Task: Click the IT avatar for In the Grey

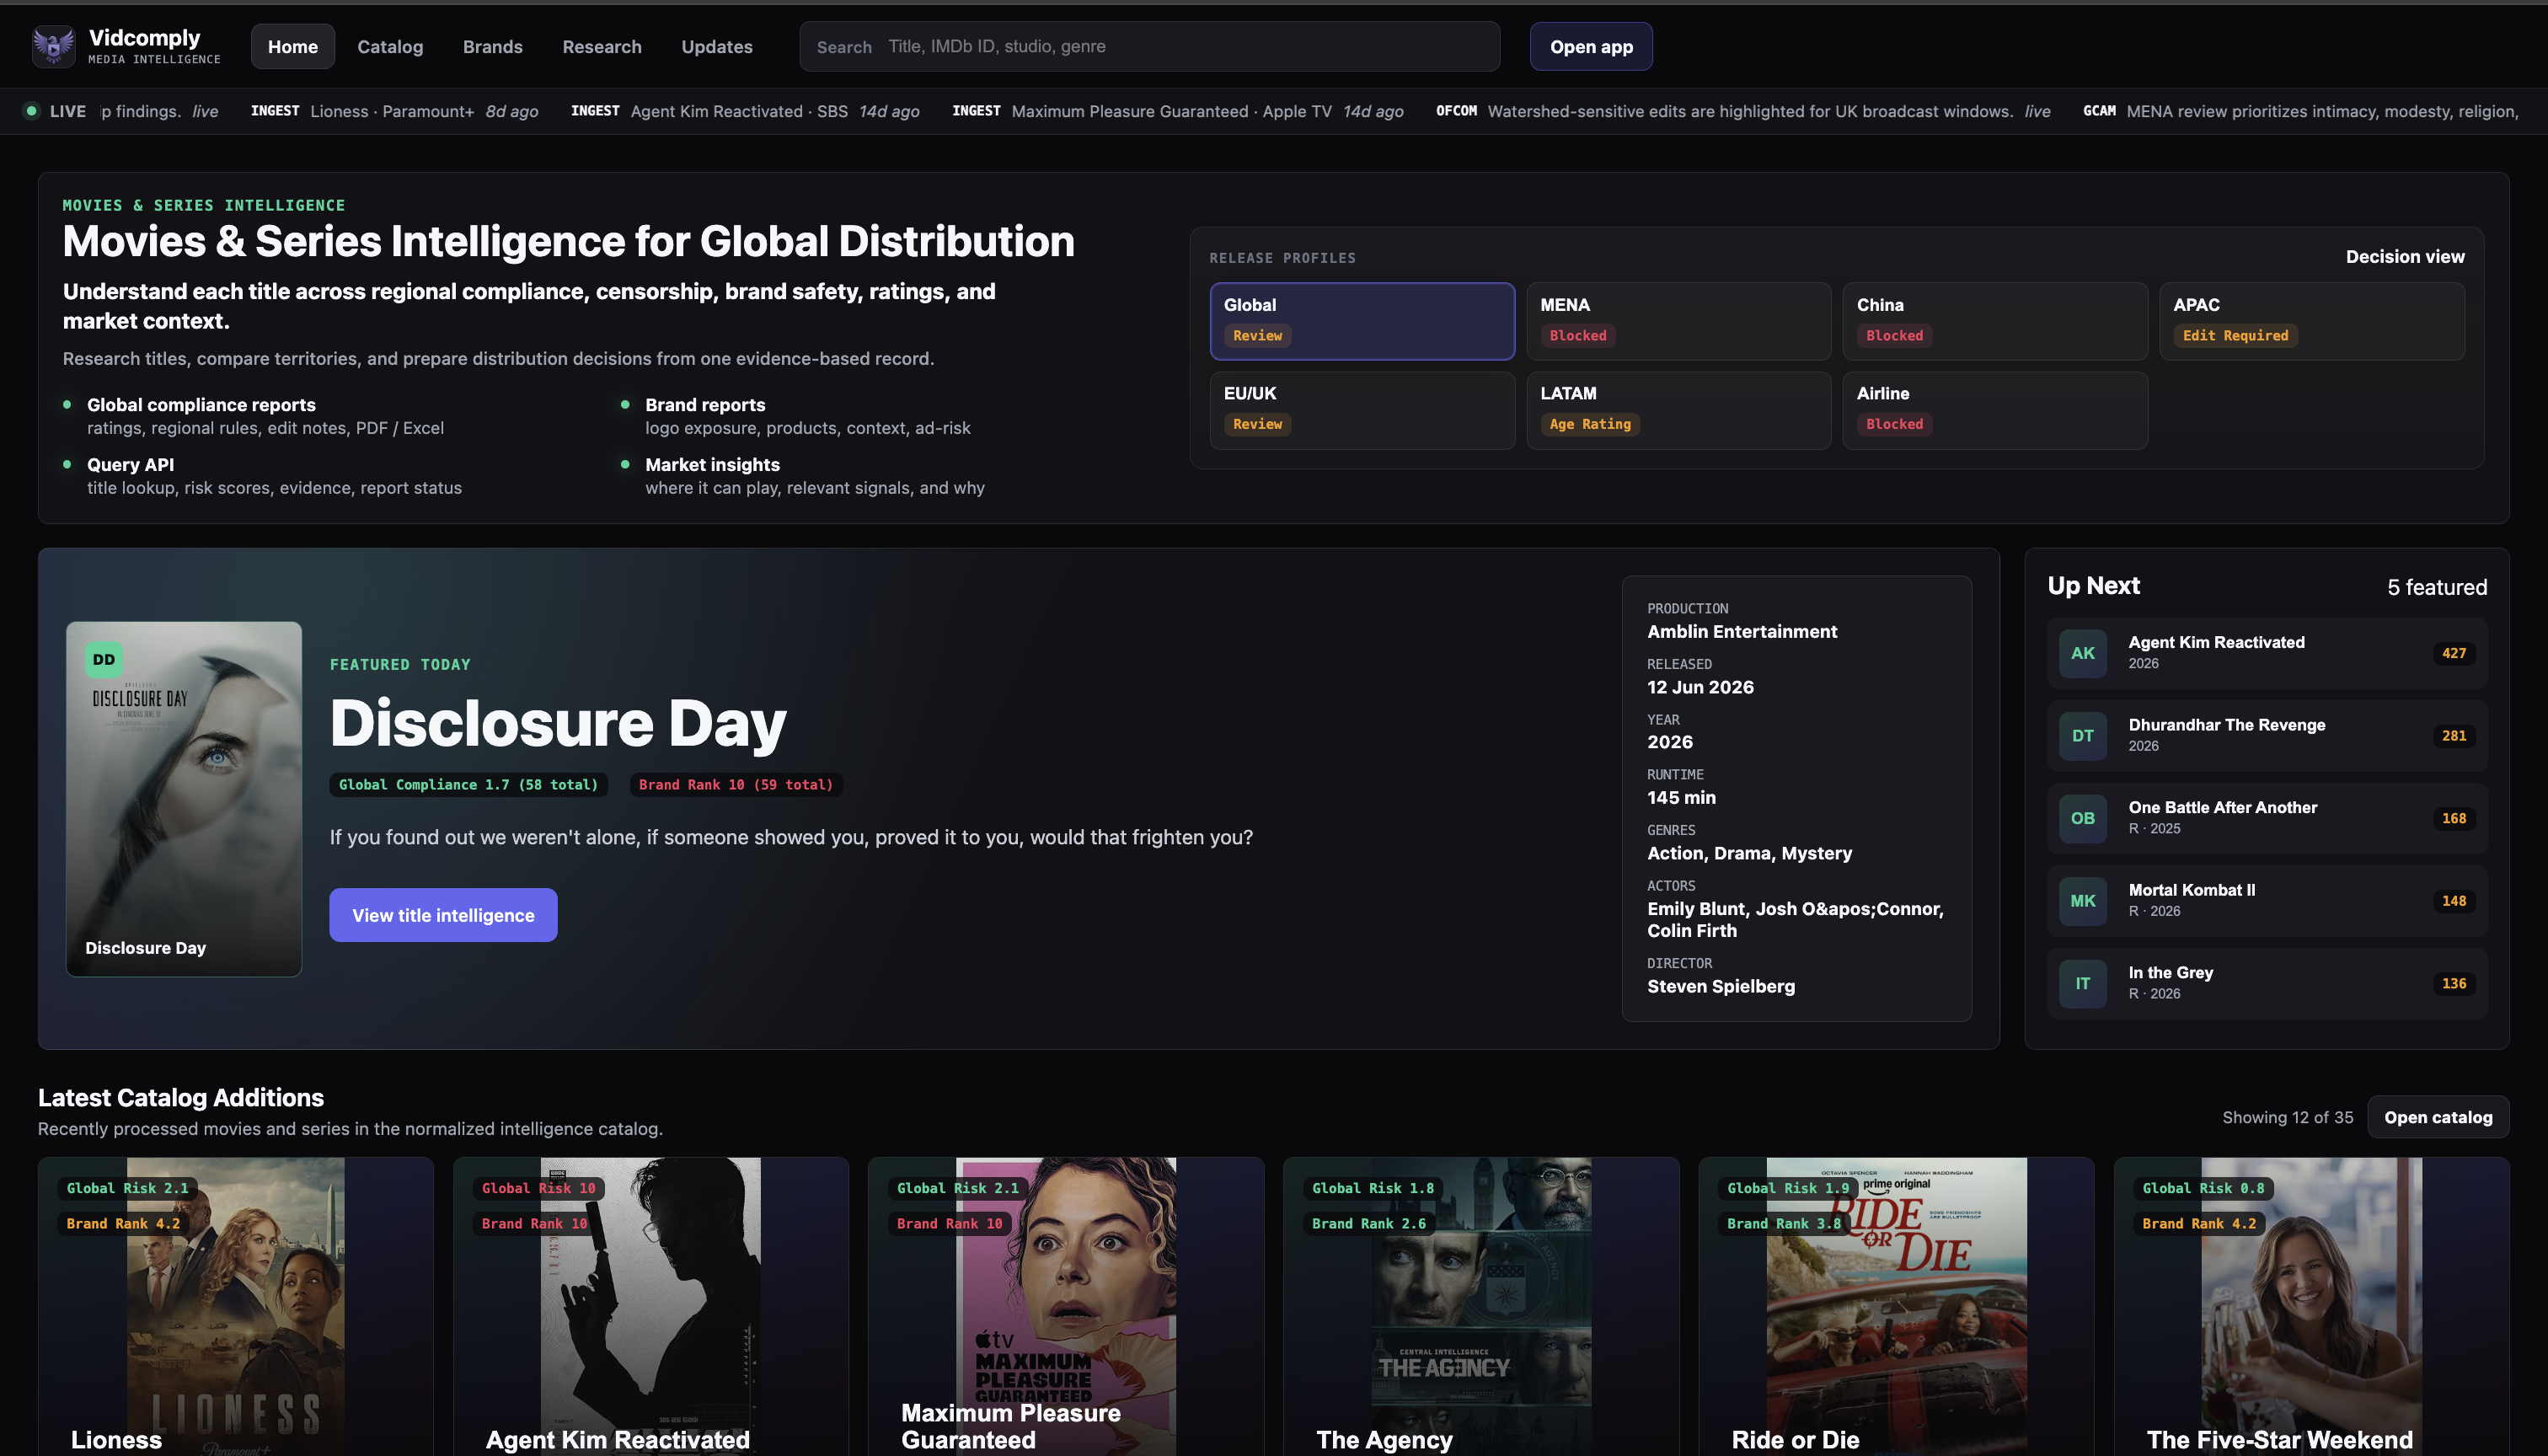Action: tap(2082, 984)
